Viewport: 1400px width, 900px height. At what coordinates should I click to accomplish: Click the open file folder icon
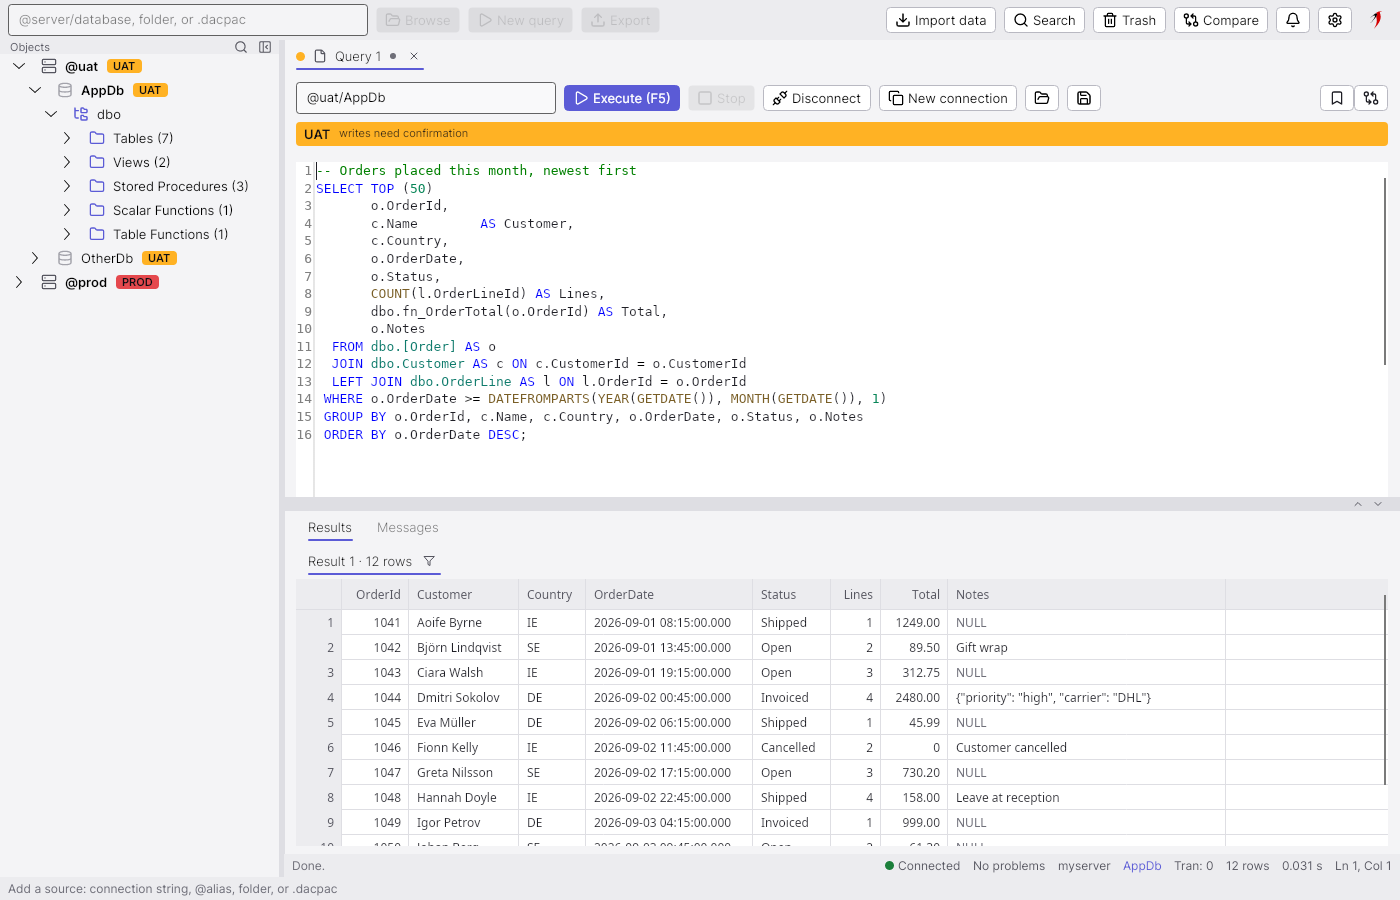pyautogui.click(x=1042, y=98)
